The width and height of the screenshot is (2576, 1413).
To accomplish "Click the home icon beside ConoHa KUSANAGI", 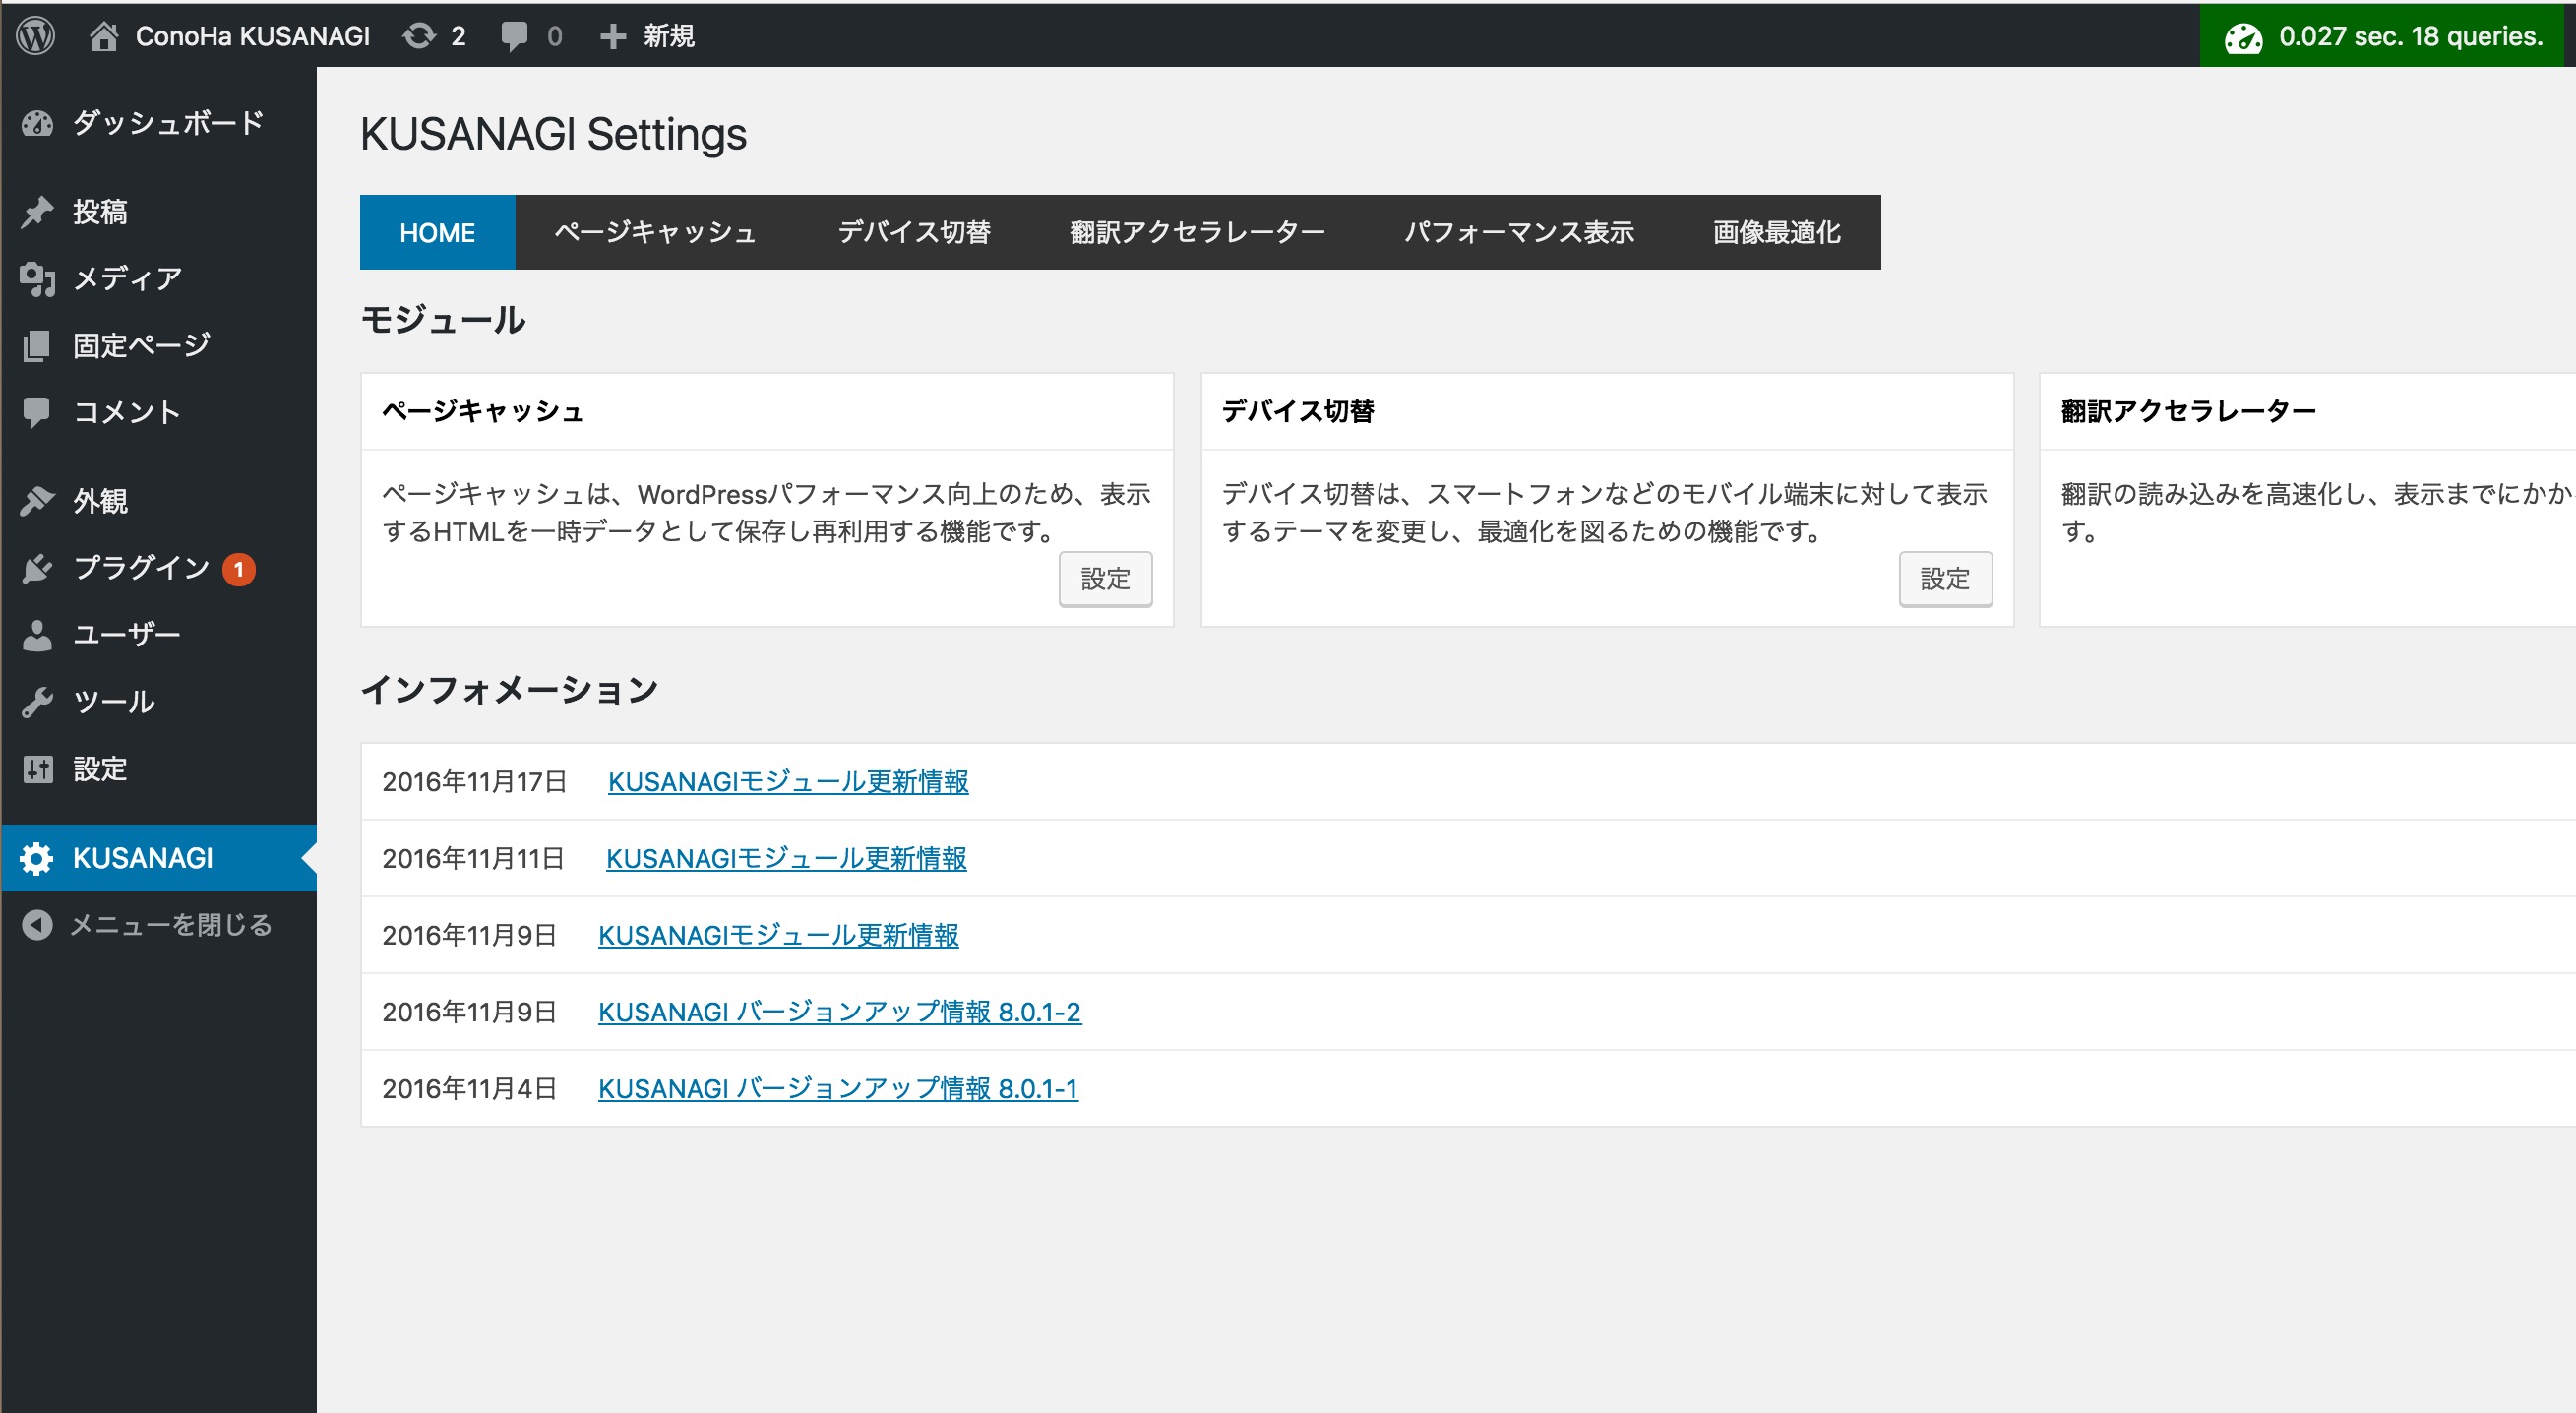I will click(103, 36).
